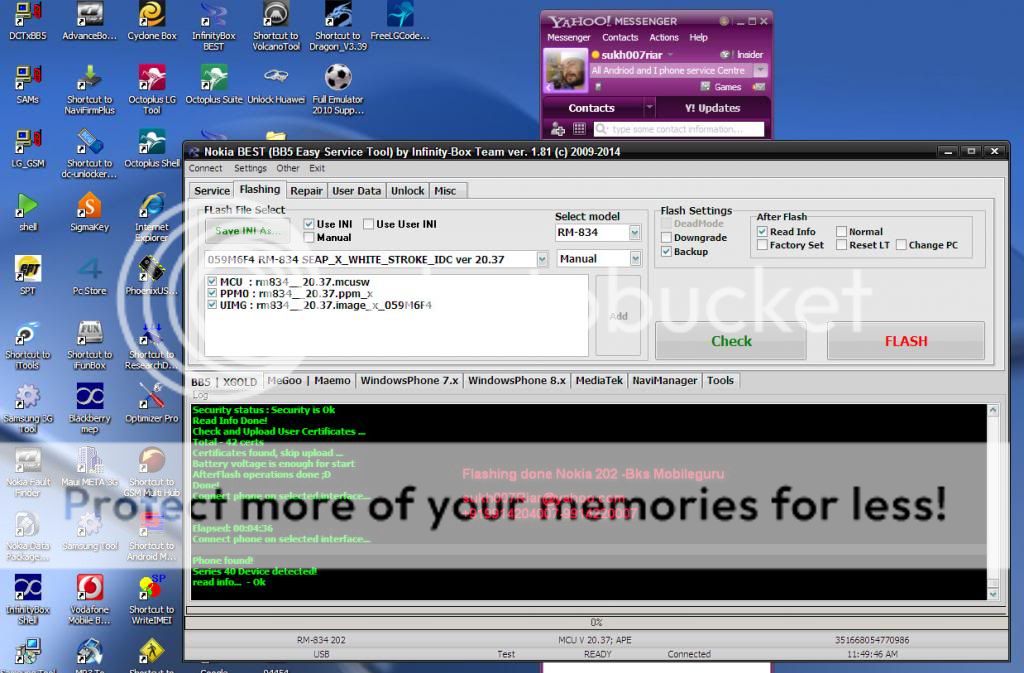Click add-contact icon in Yahoo Messenger
The image size is (1024, 673).
558,129
